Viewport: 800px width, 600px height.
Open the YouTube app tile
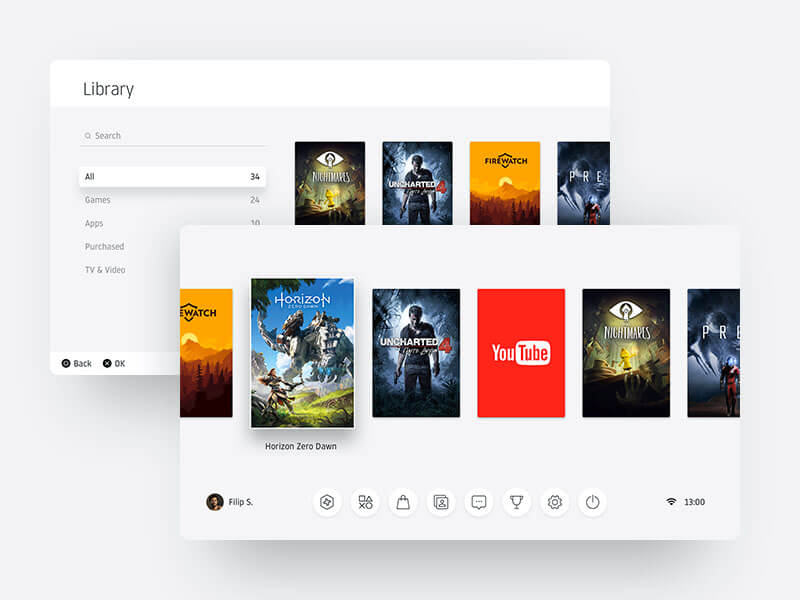521,353
